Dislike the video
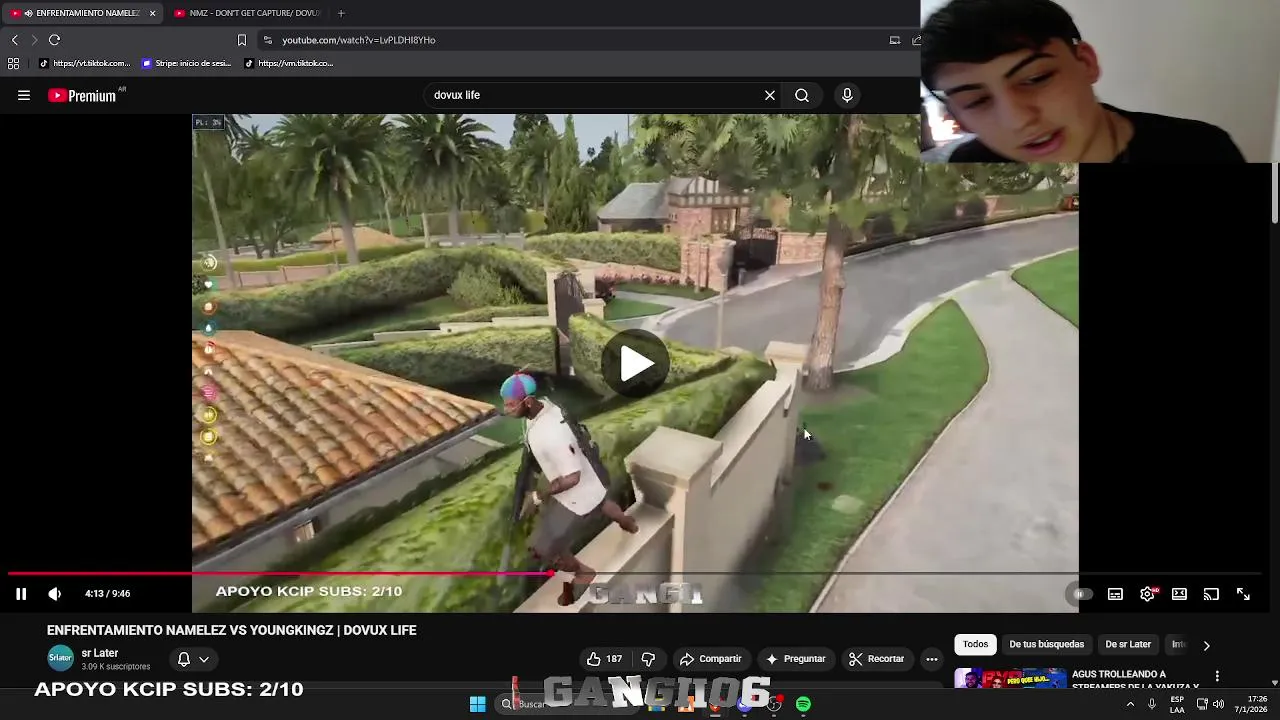This screenshot has height=720, width=1280. 648,659
